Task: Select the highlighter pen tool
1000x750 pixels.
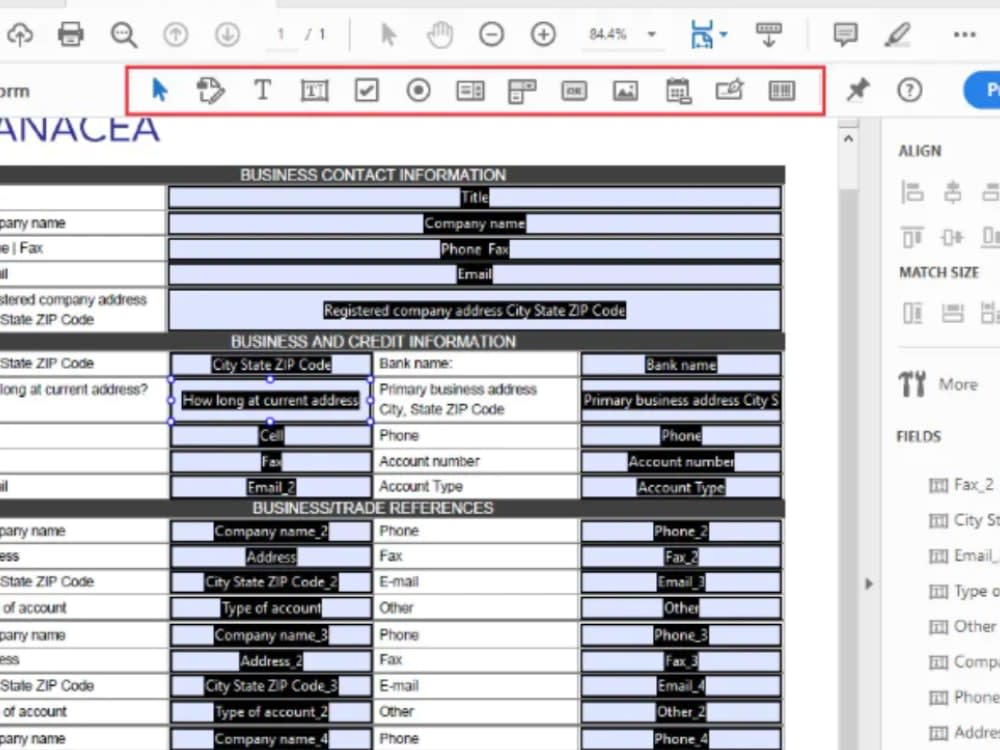Action: point(897,34)
